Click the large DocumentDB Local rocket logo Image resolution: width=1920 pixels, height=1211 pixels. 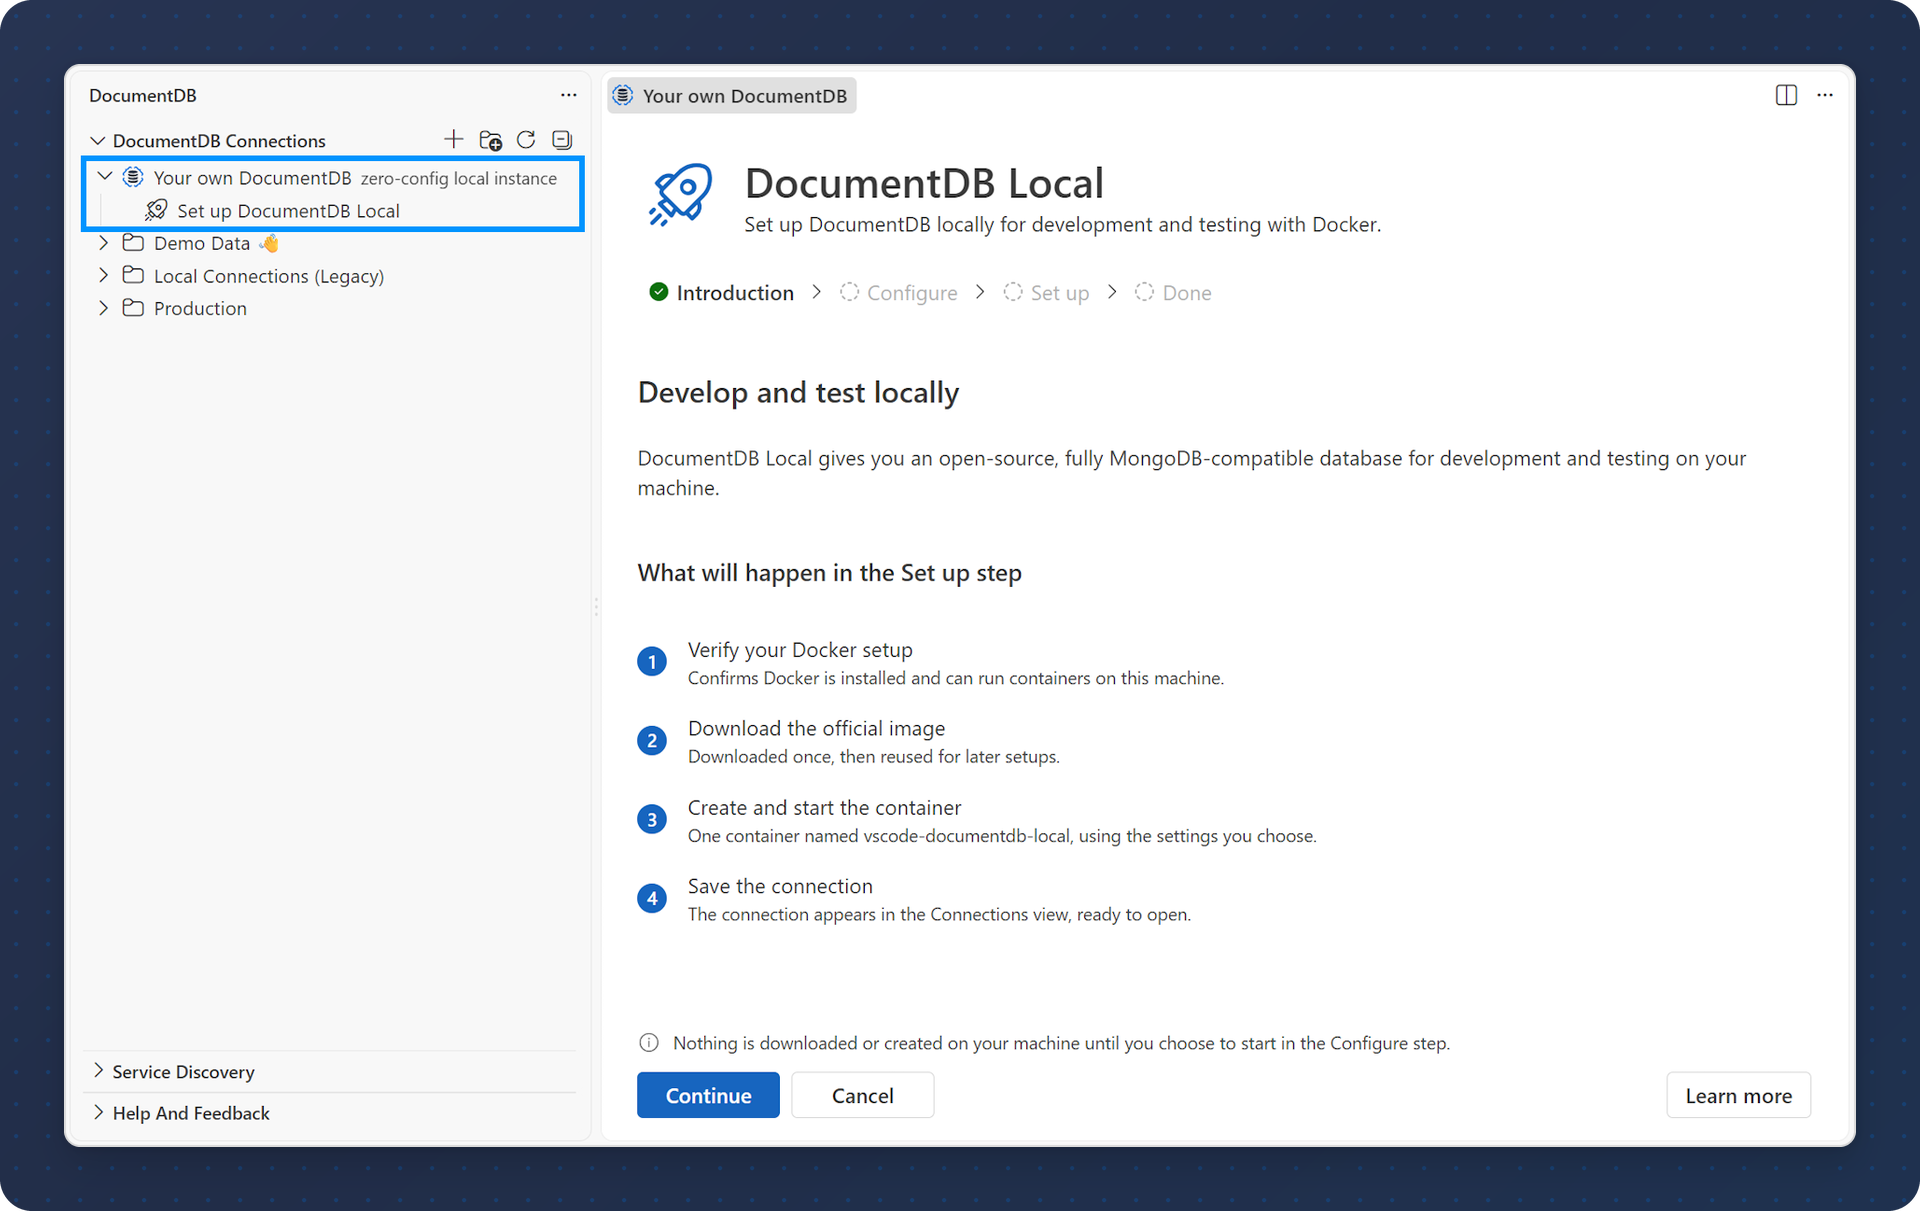(x=681, y=196)
